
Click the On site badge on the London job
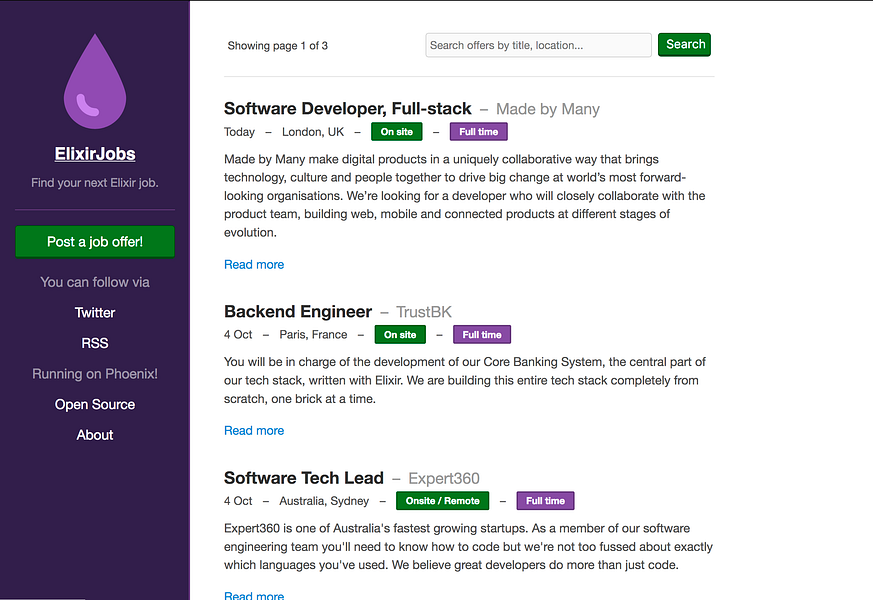(396, 131)
